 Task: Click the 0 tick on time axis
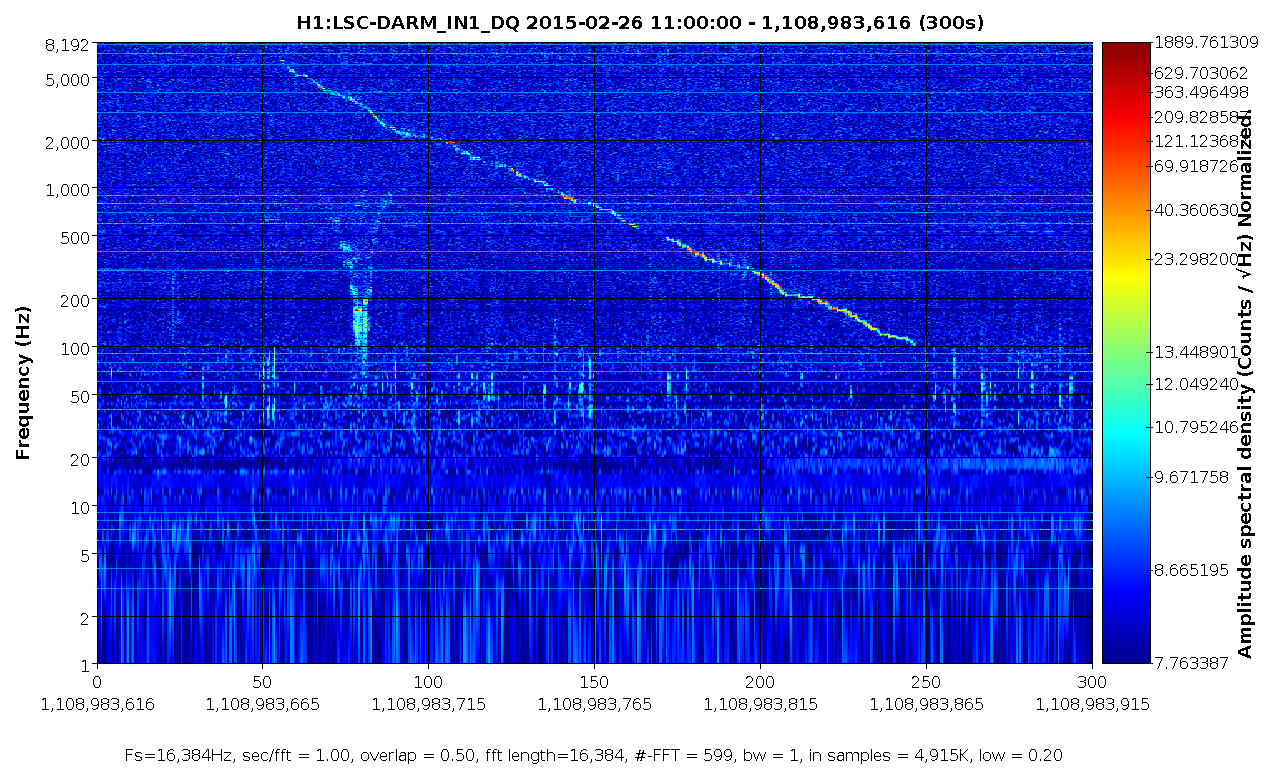coord(97,681)
